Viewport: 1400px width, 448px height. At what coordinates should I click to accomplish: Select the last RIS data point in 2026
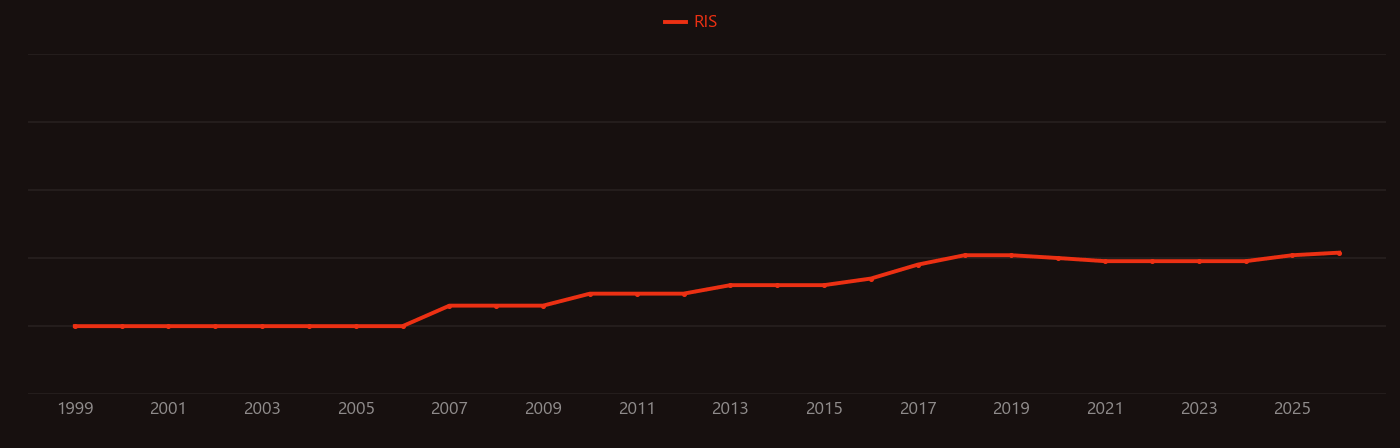click(1339, 253)
